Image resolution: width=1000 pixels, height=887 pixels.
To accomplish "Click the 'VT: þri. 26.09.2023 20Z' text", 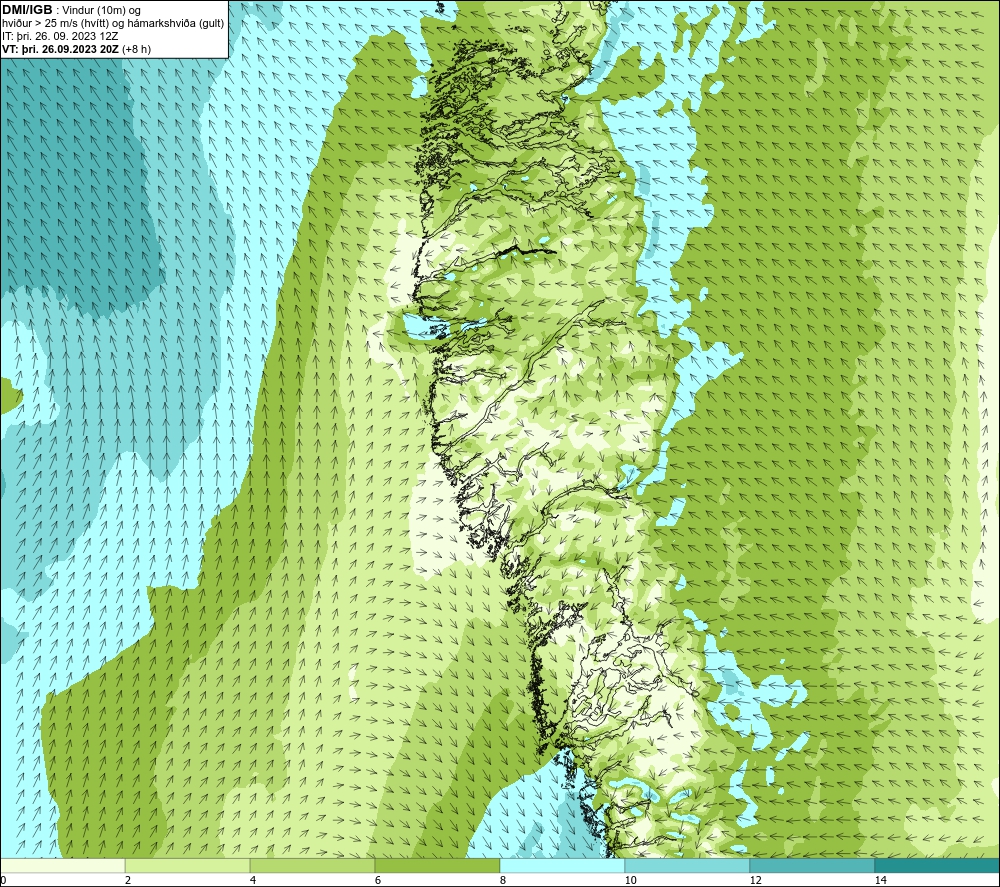I will [60, 49].
